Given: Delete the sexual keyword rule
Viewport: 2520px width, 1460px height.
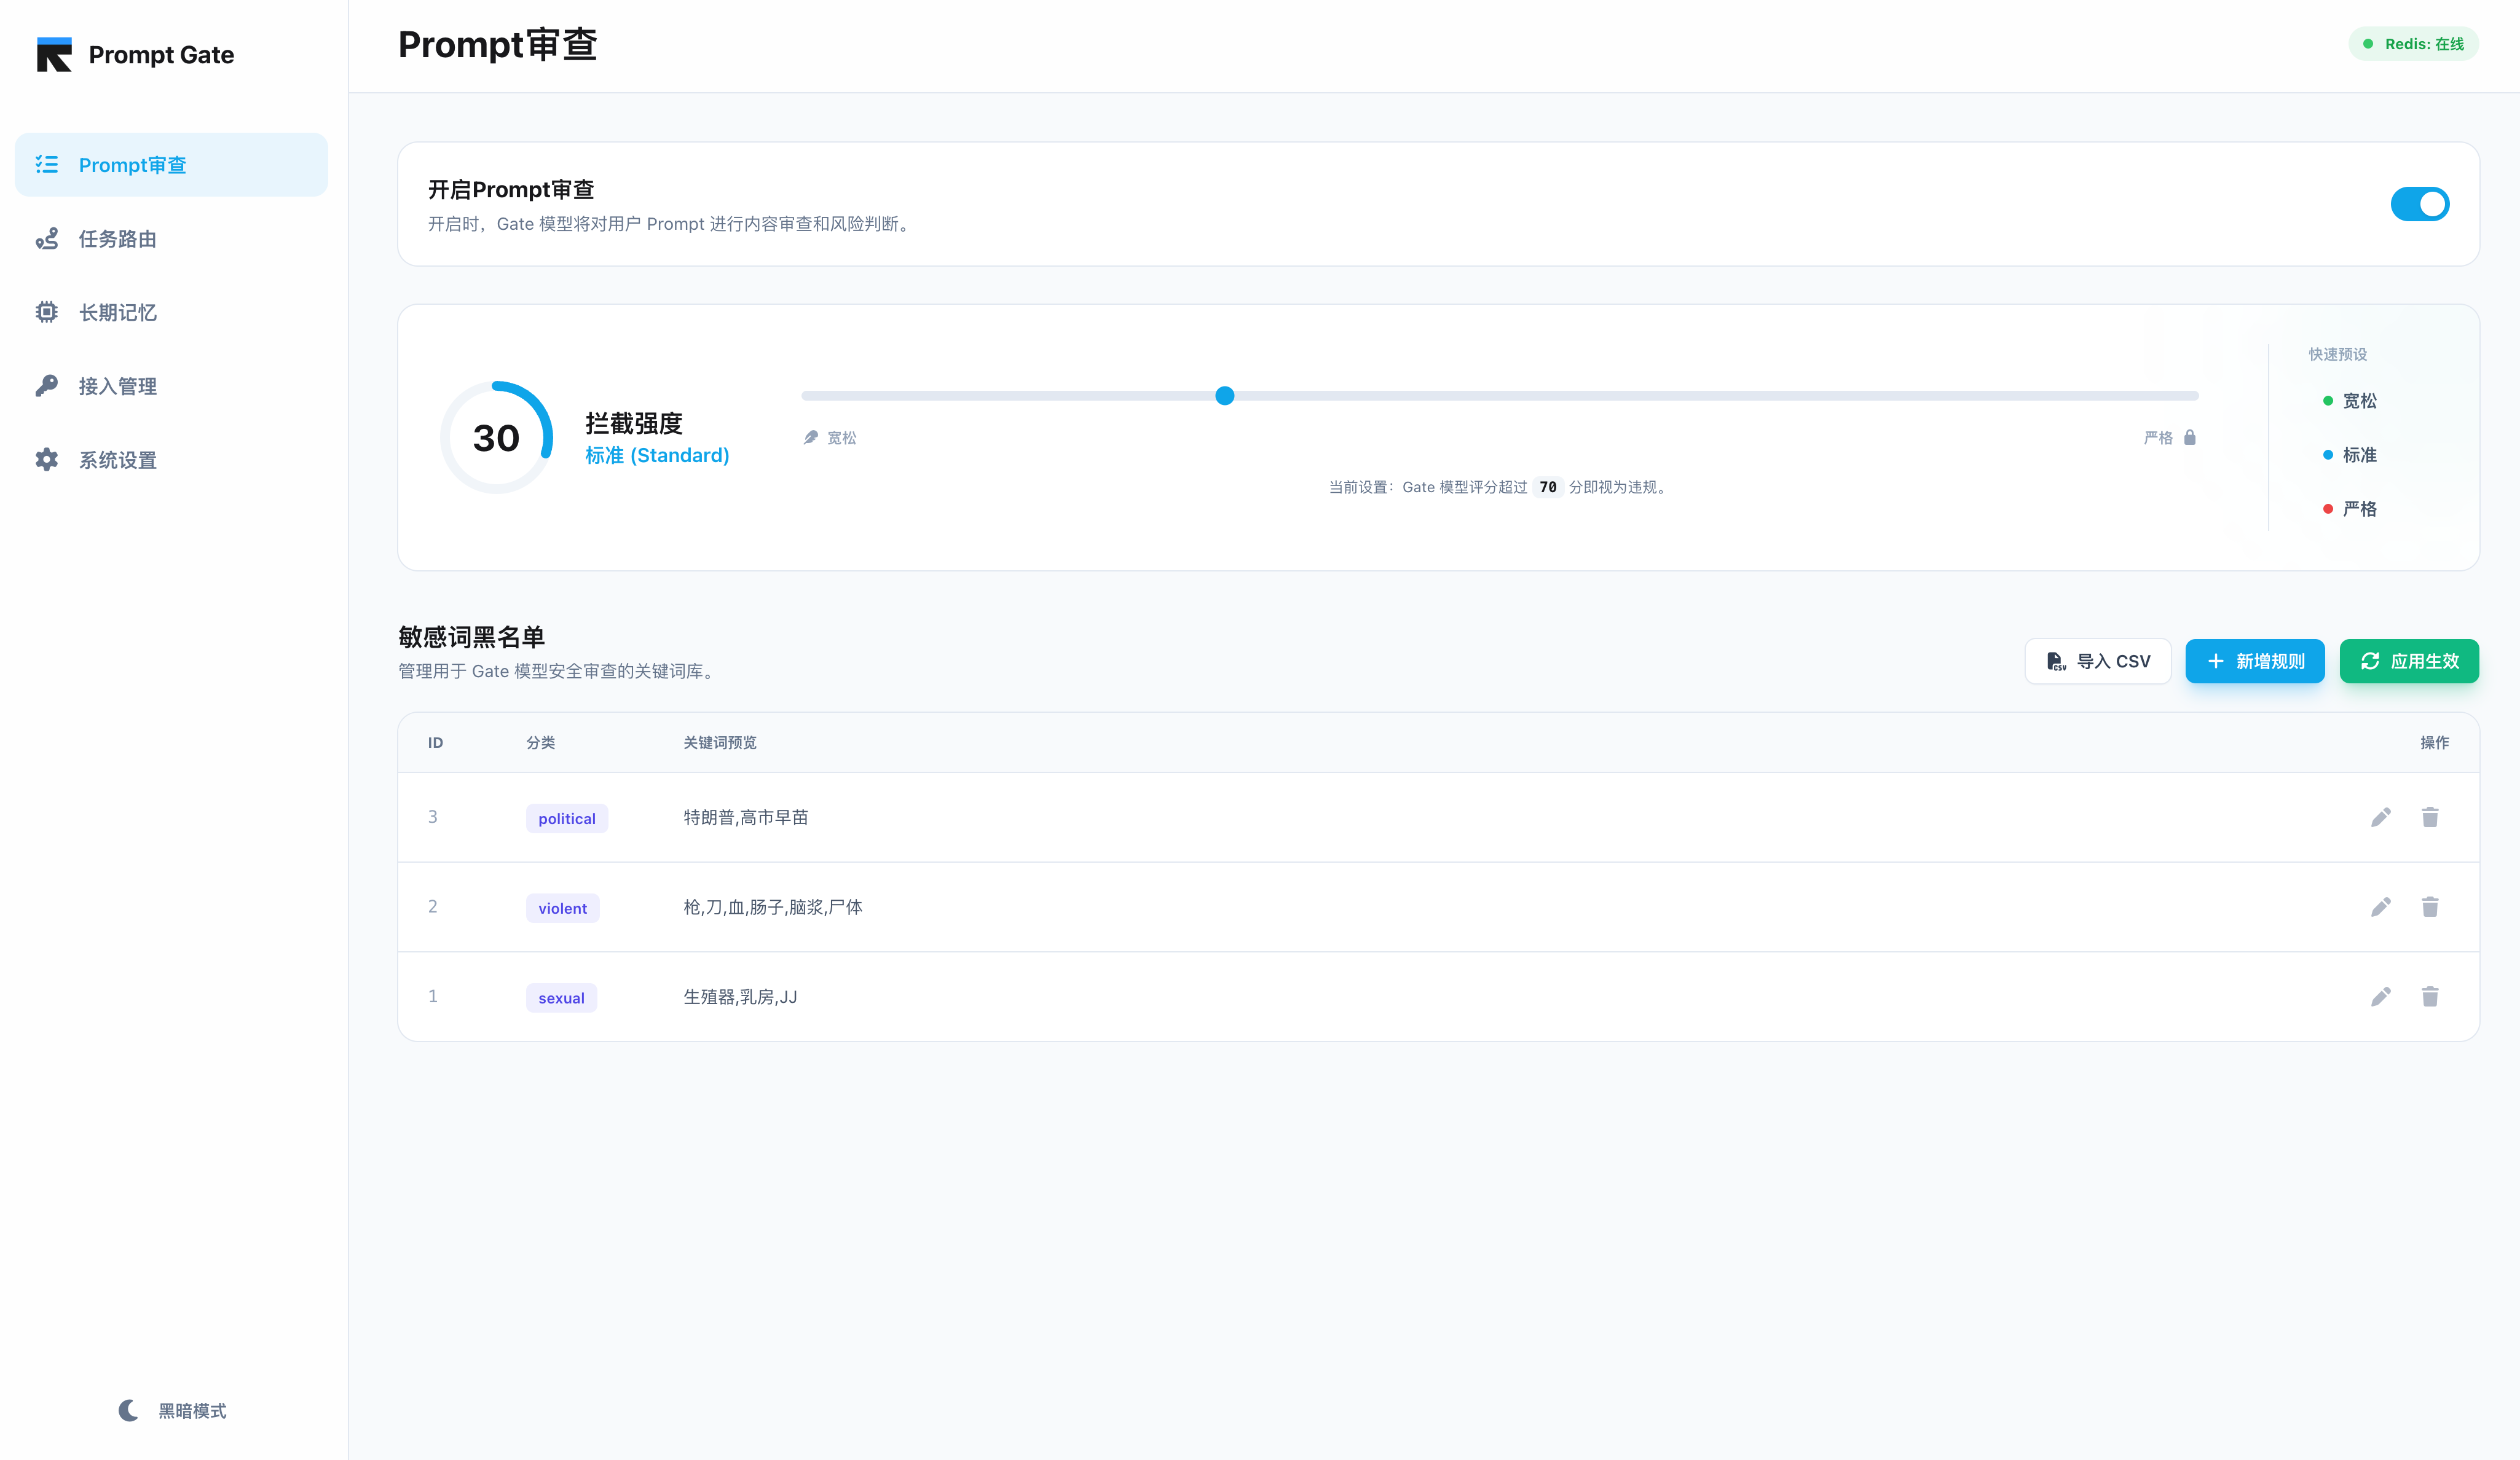Looking at the screenshot, I should [2429, 996].
